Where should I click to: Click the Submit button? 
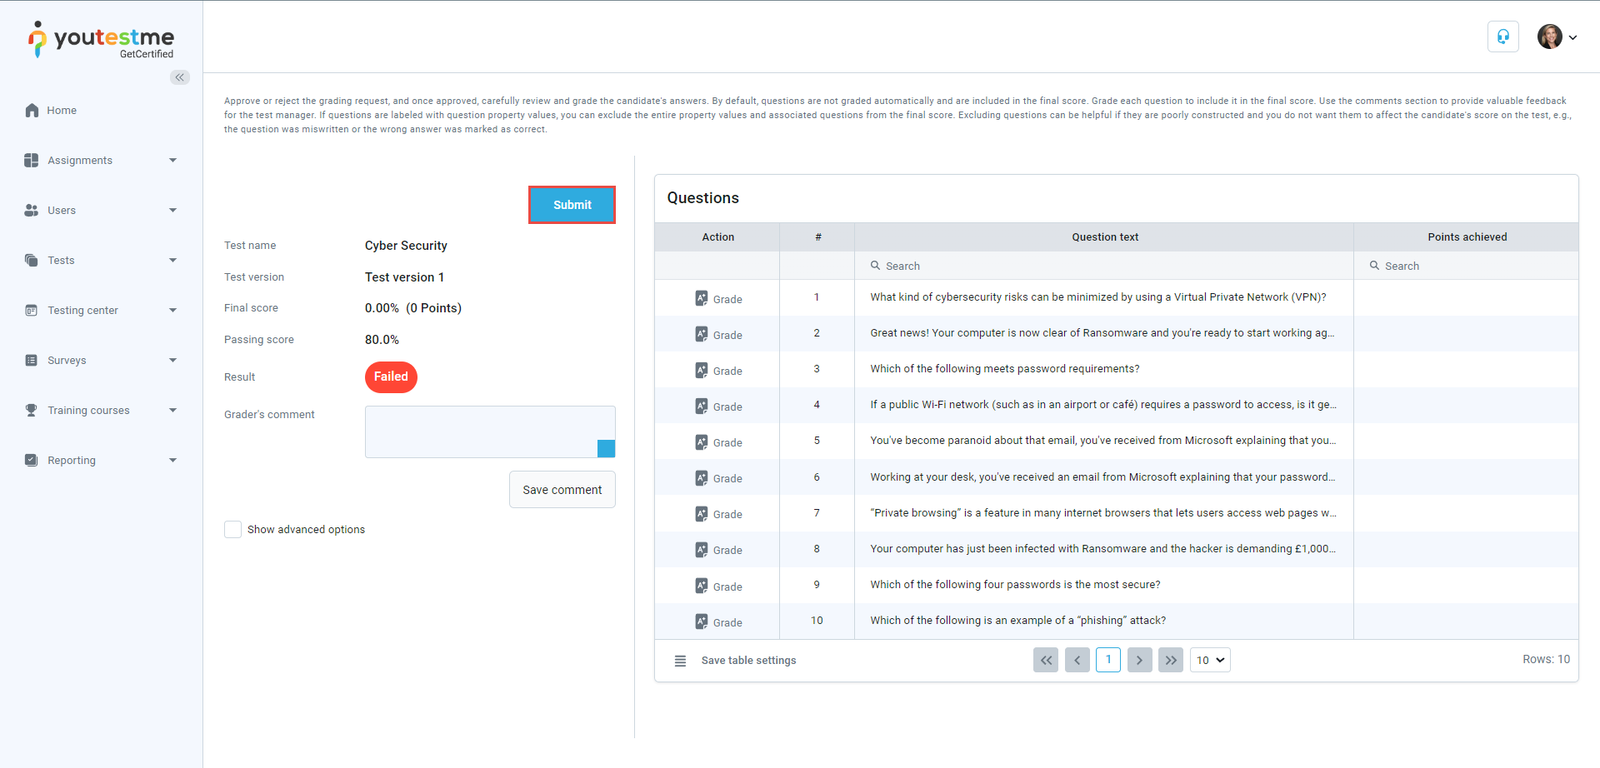[x=572, y=205]
